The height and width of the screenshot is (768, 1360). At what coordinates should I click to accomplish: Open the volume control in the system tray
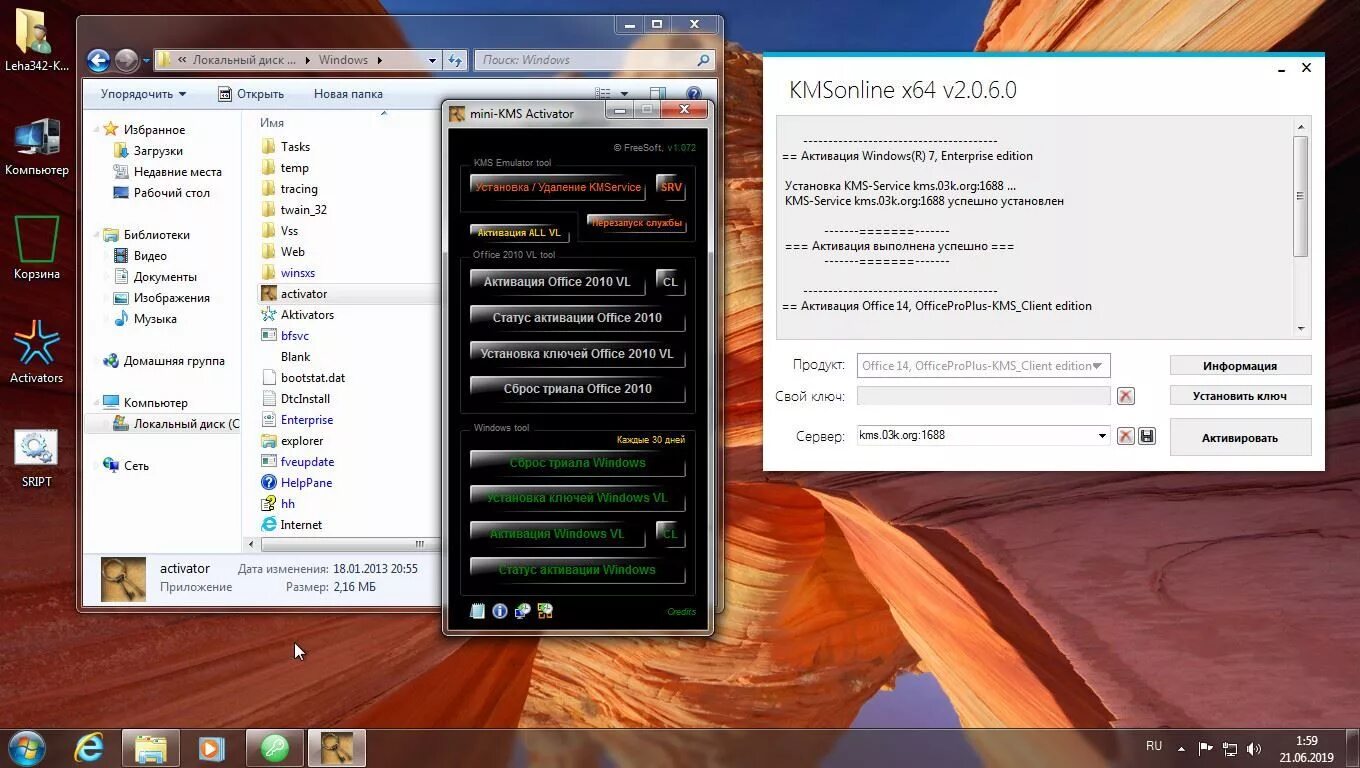[x=1254, y=748]
